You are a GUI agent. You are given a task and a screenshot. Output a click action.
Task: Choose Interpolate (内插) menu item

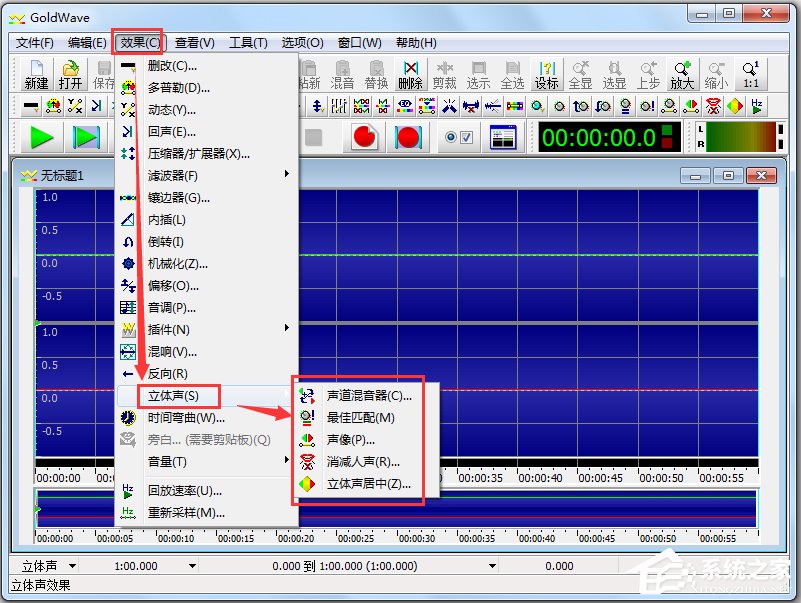coord(206,219)
